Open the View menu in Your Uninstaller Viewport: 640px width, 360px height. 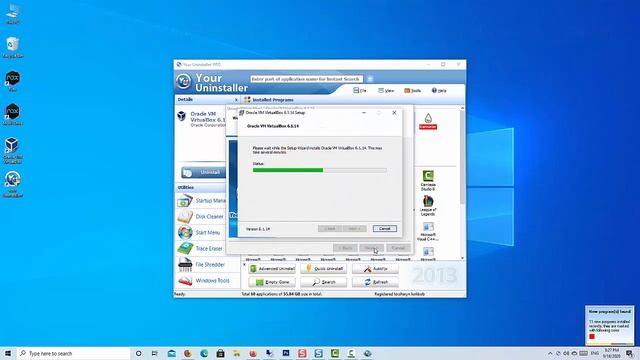[x=386, y=91]
